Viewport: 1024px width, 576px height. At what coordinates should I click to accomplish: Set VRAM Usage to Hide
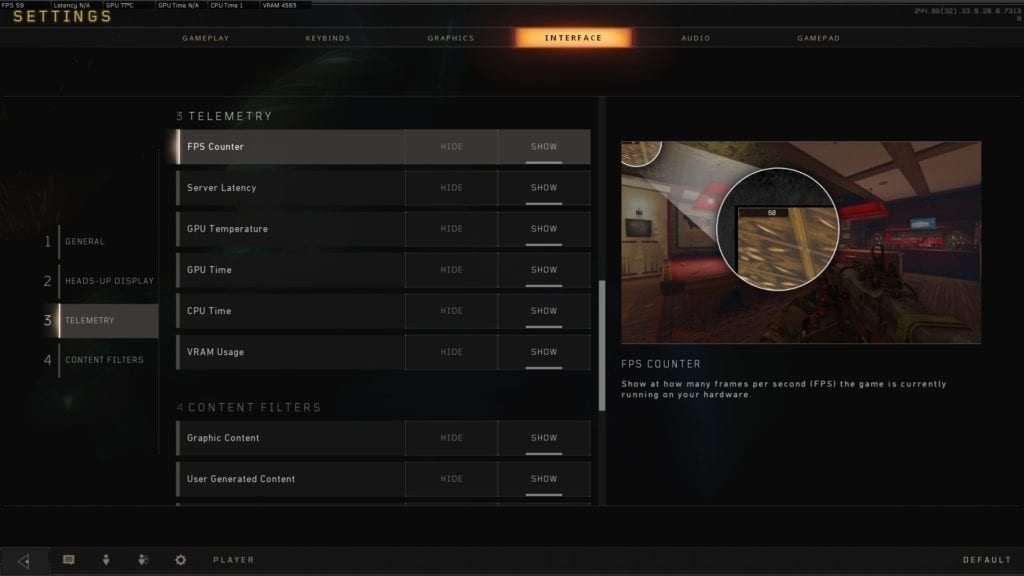[x=451, y=352]
